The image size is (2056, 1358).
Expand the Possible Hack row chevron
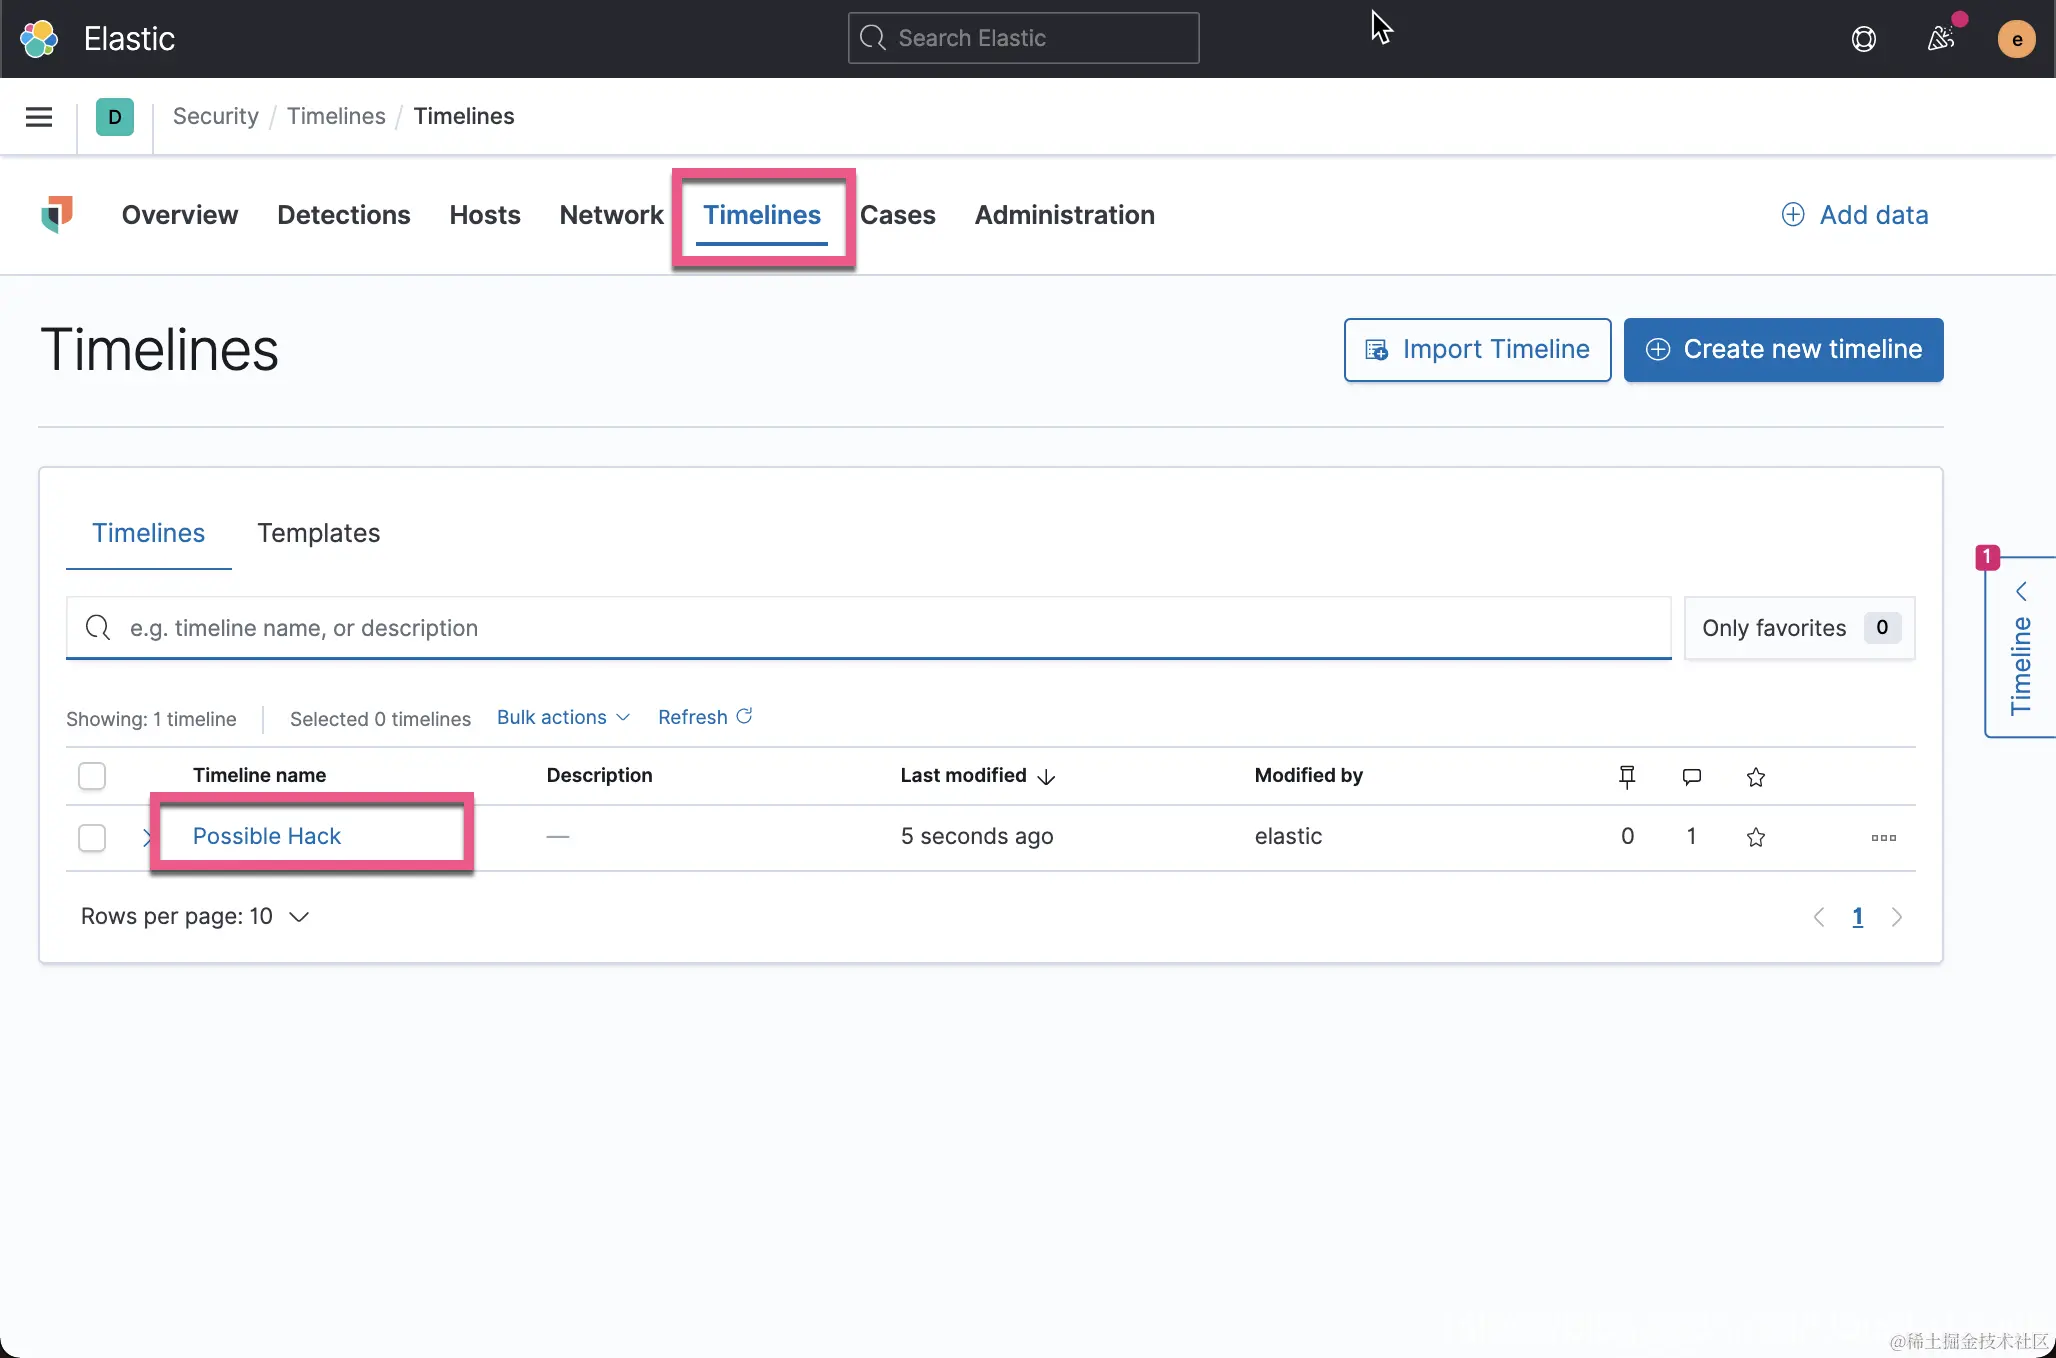(148, 837)
